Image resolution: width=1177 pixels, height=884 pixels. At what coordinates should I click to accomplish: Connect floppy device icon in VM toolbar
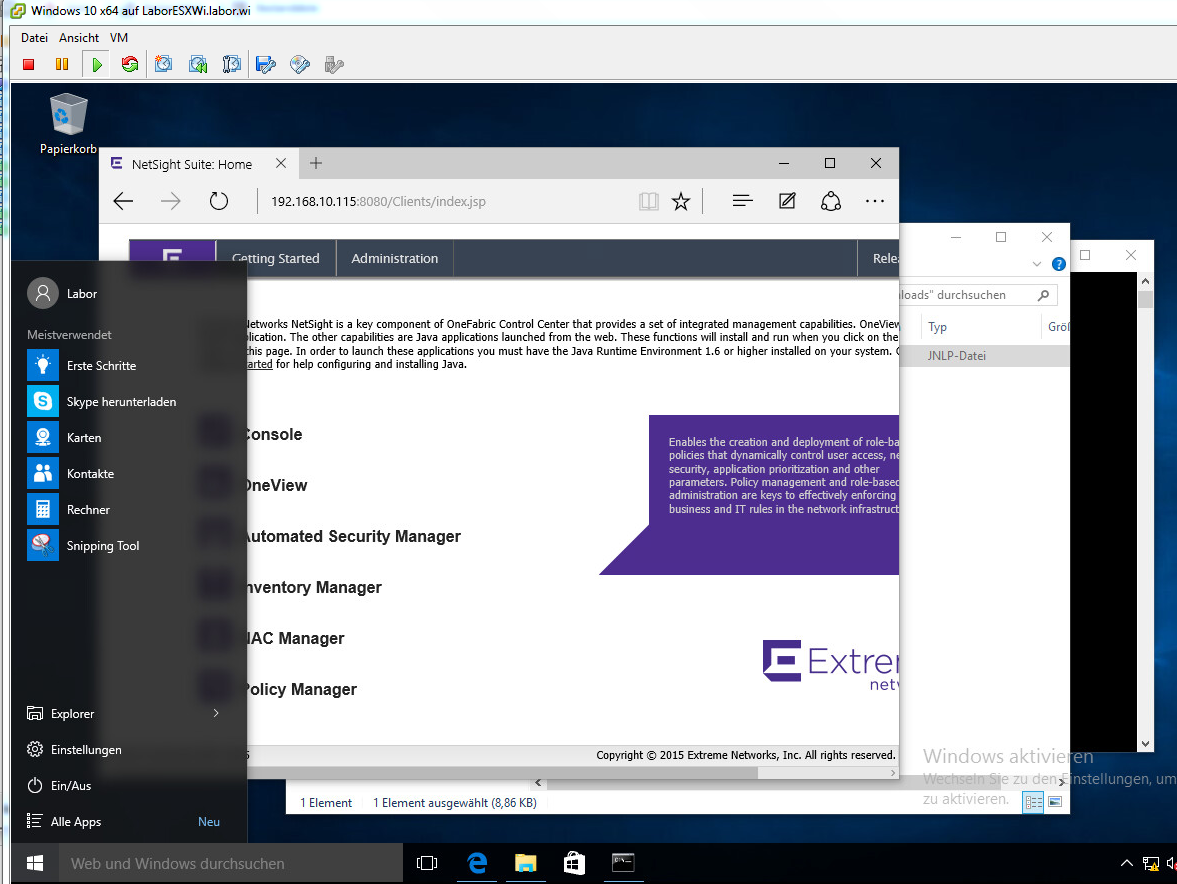(266, 65)
